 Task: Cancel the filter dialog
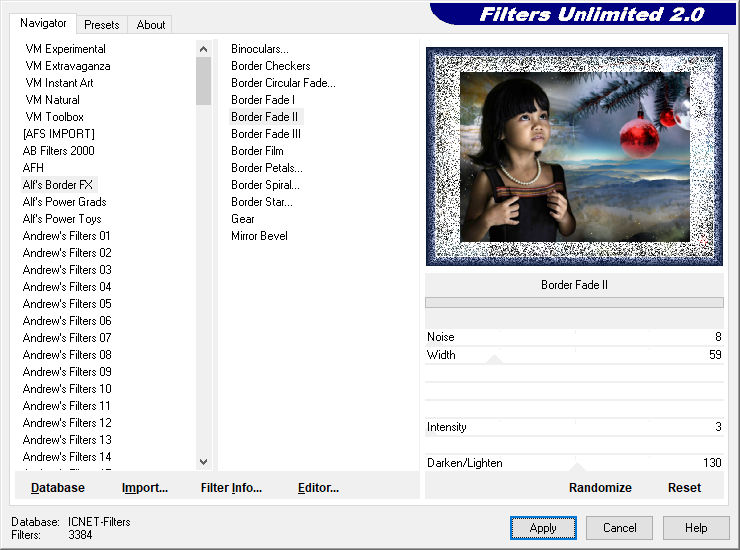(x=620, y=528)
